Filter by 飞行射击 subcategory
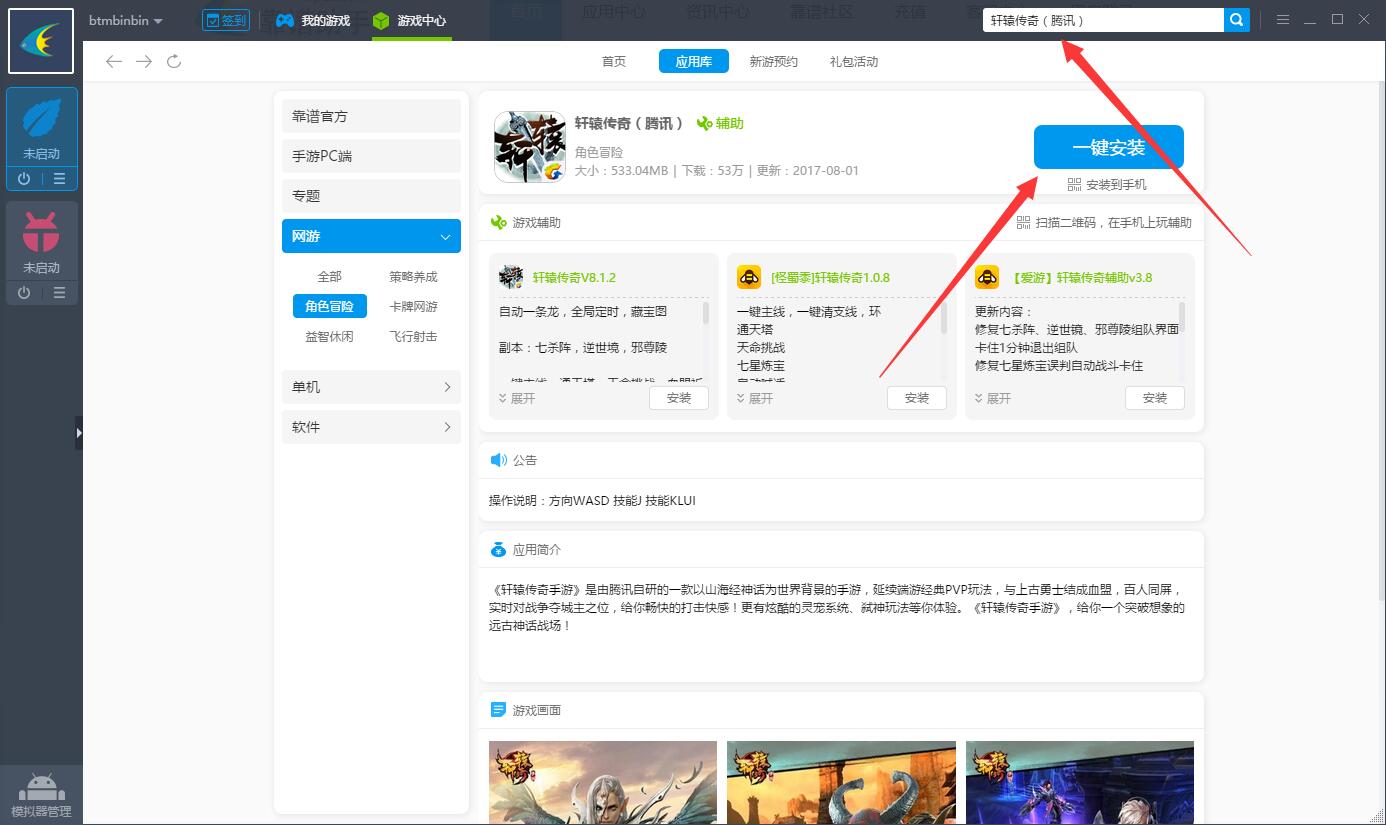This screenshot has width=1386, height=825. click(413, 337)
